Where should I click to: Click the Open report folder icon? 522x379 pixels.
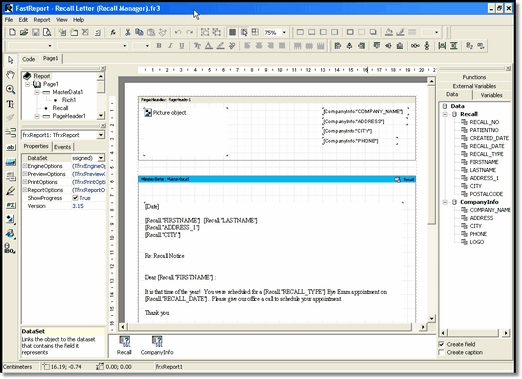click(24, 32)
